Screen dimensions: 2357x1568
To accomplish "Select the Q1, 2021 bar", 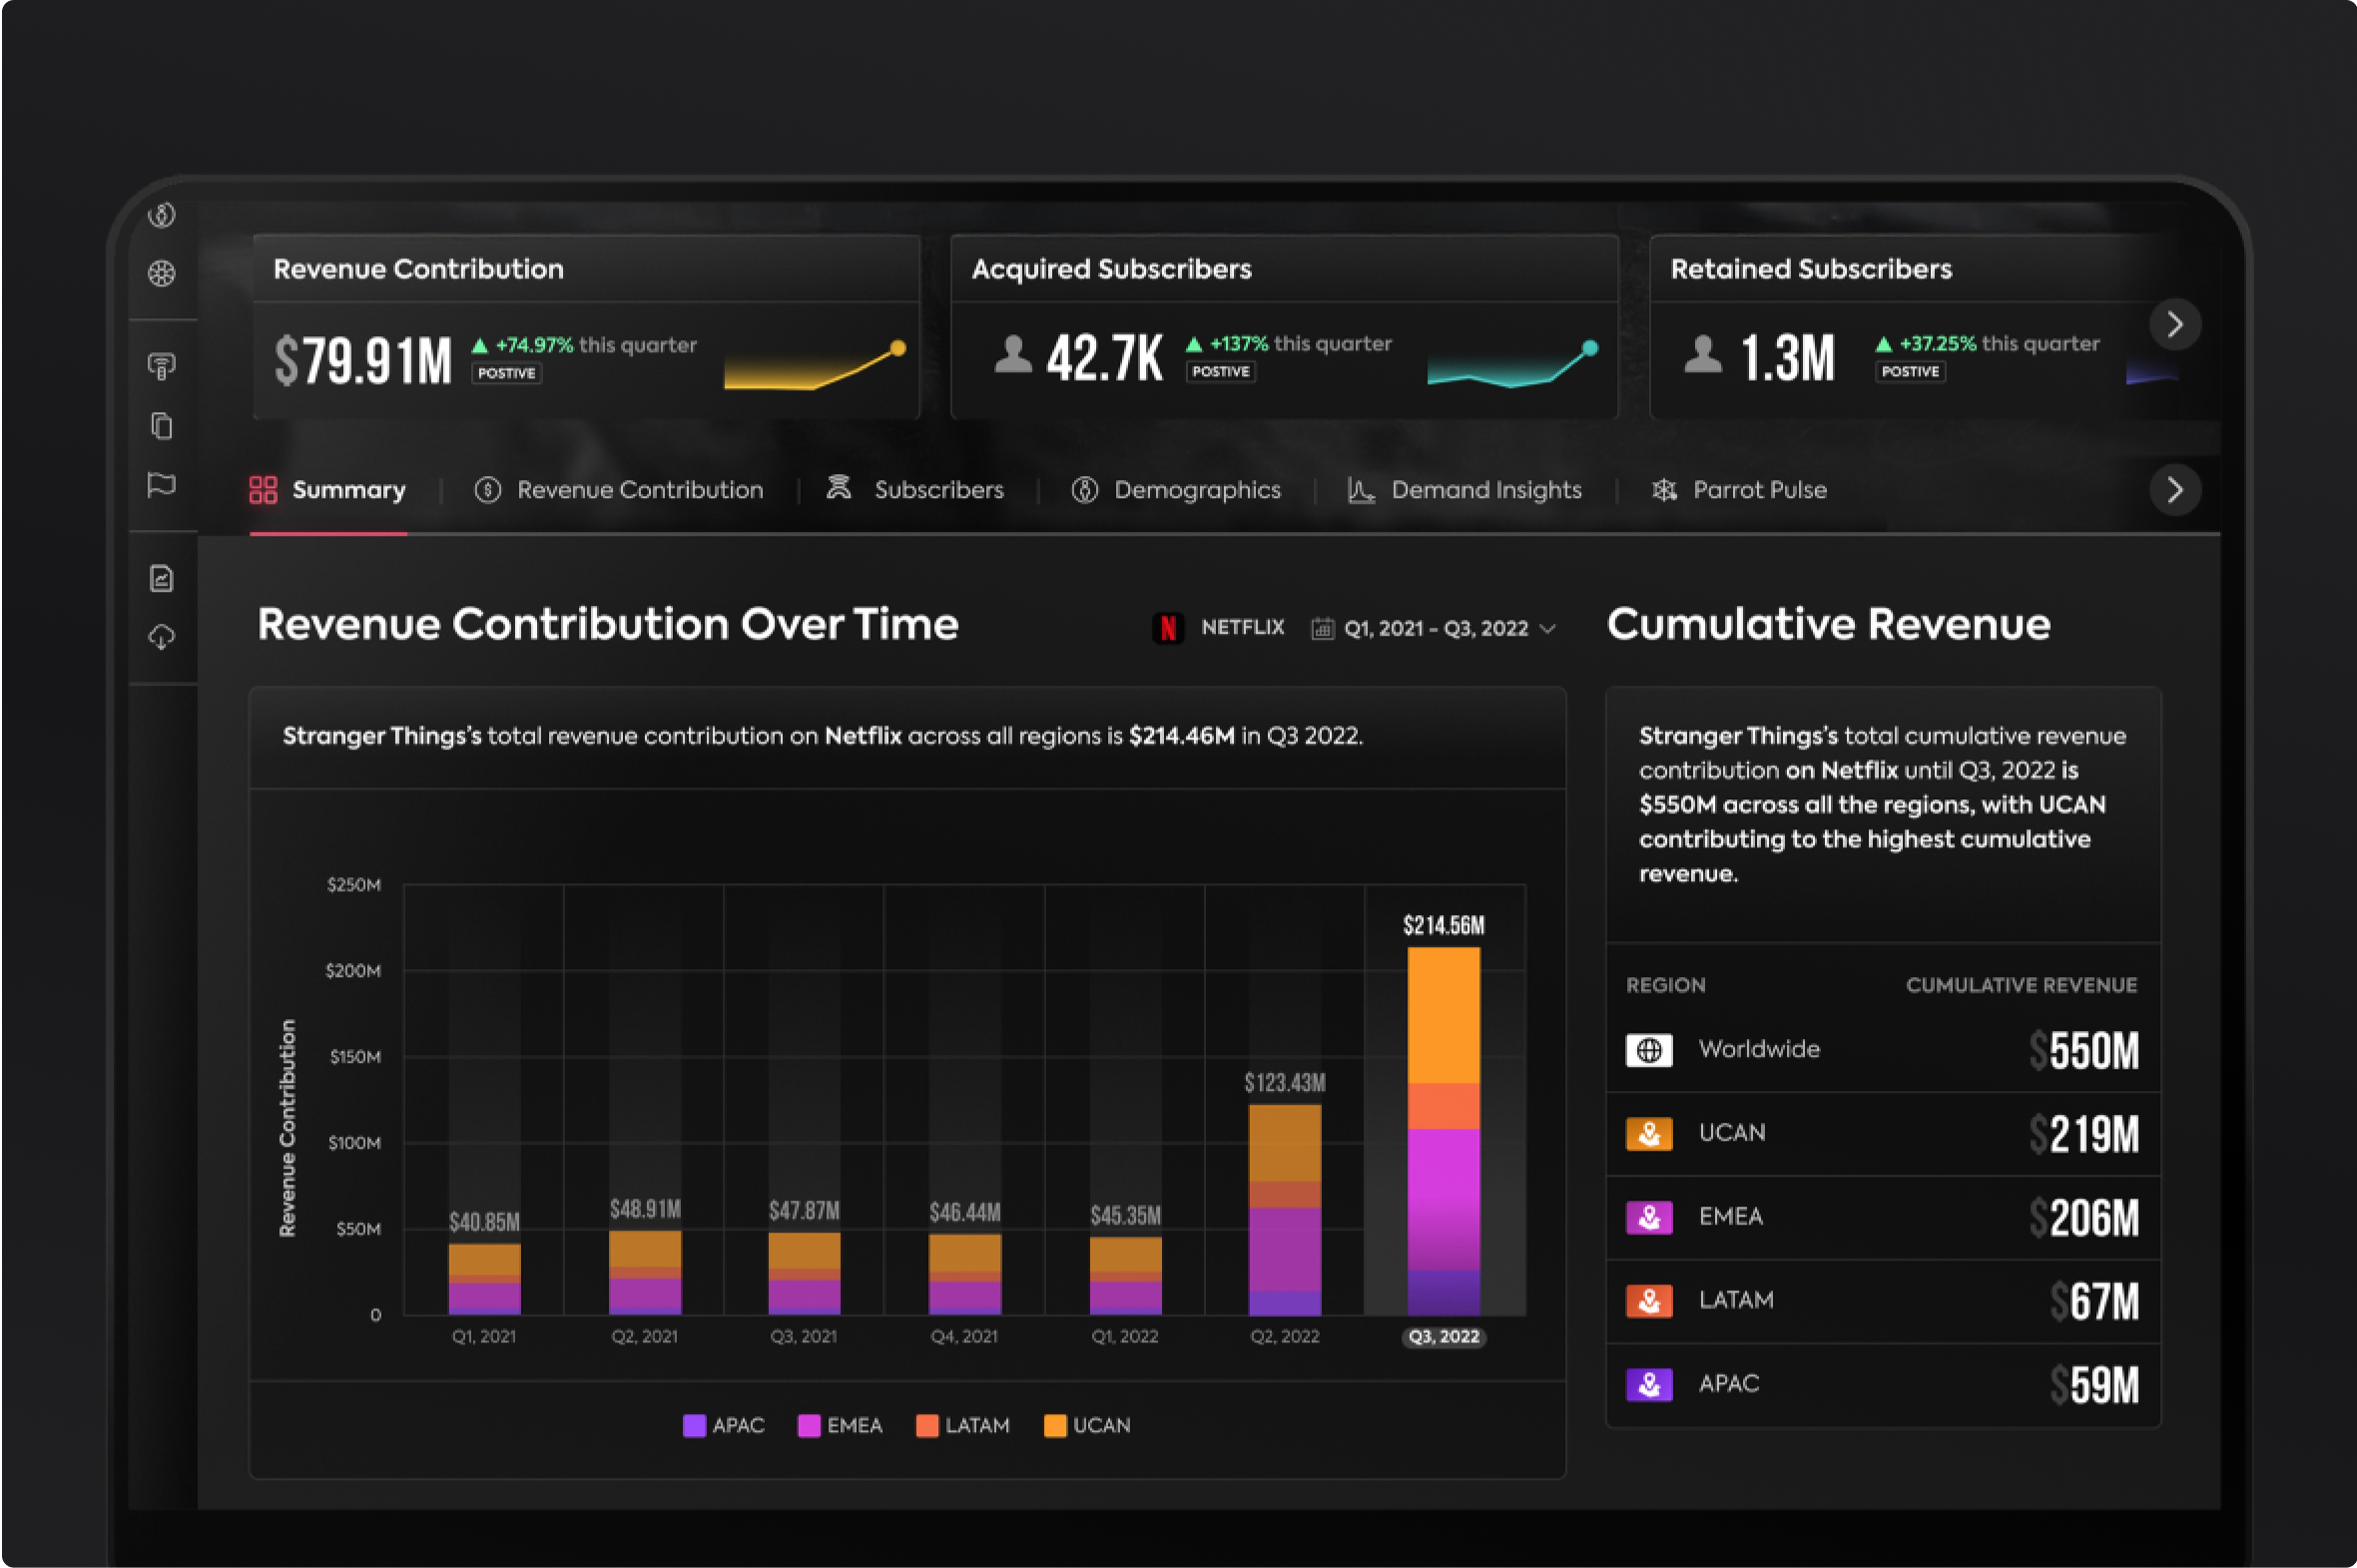I will pyautogui.click(x=485, y=1278).
